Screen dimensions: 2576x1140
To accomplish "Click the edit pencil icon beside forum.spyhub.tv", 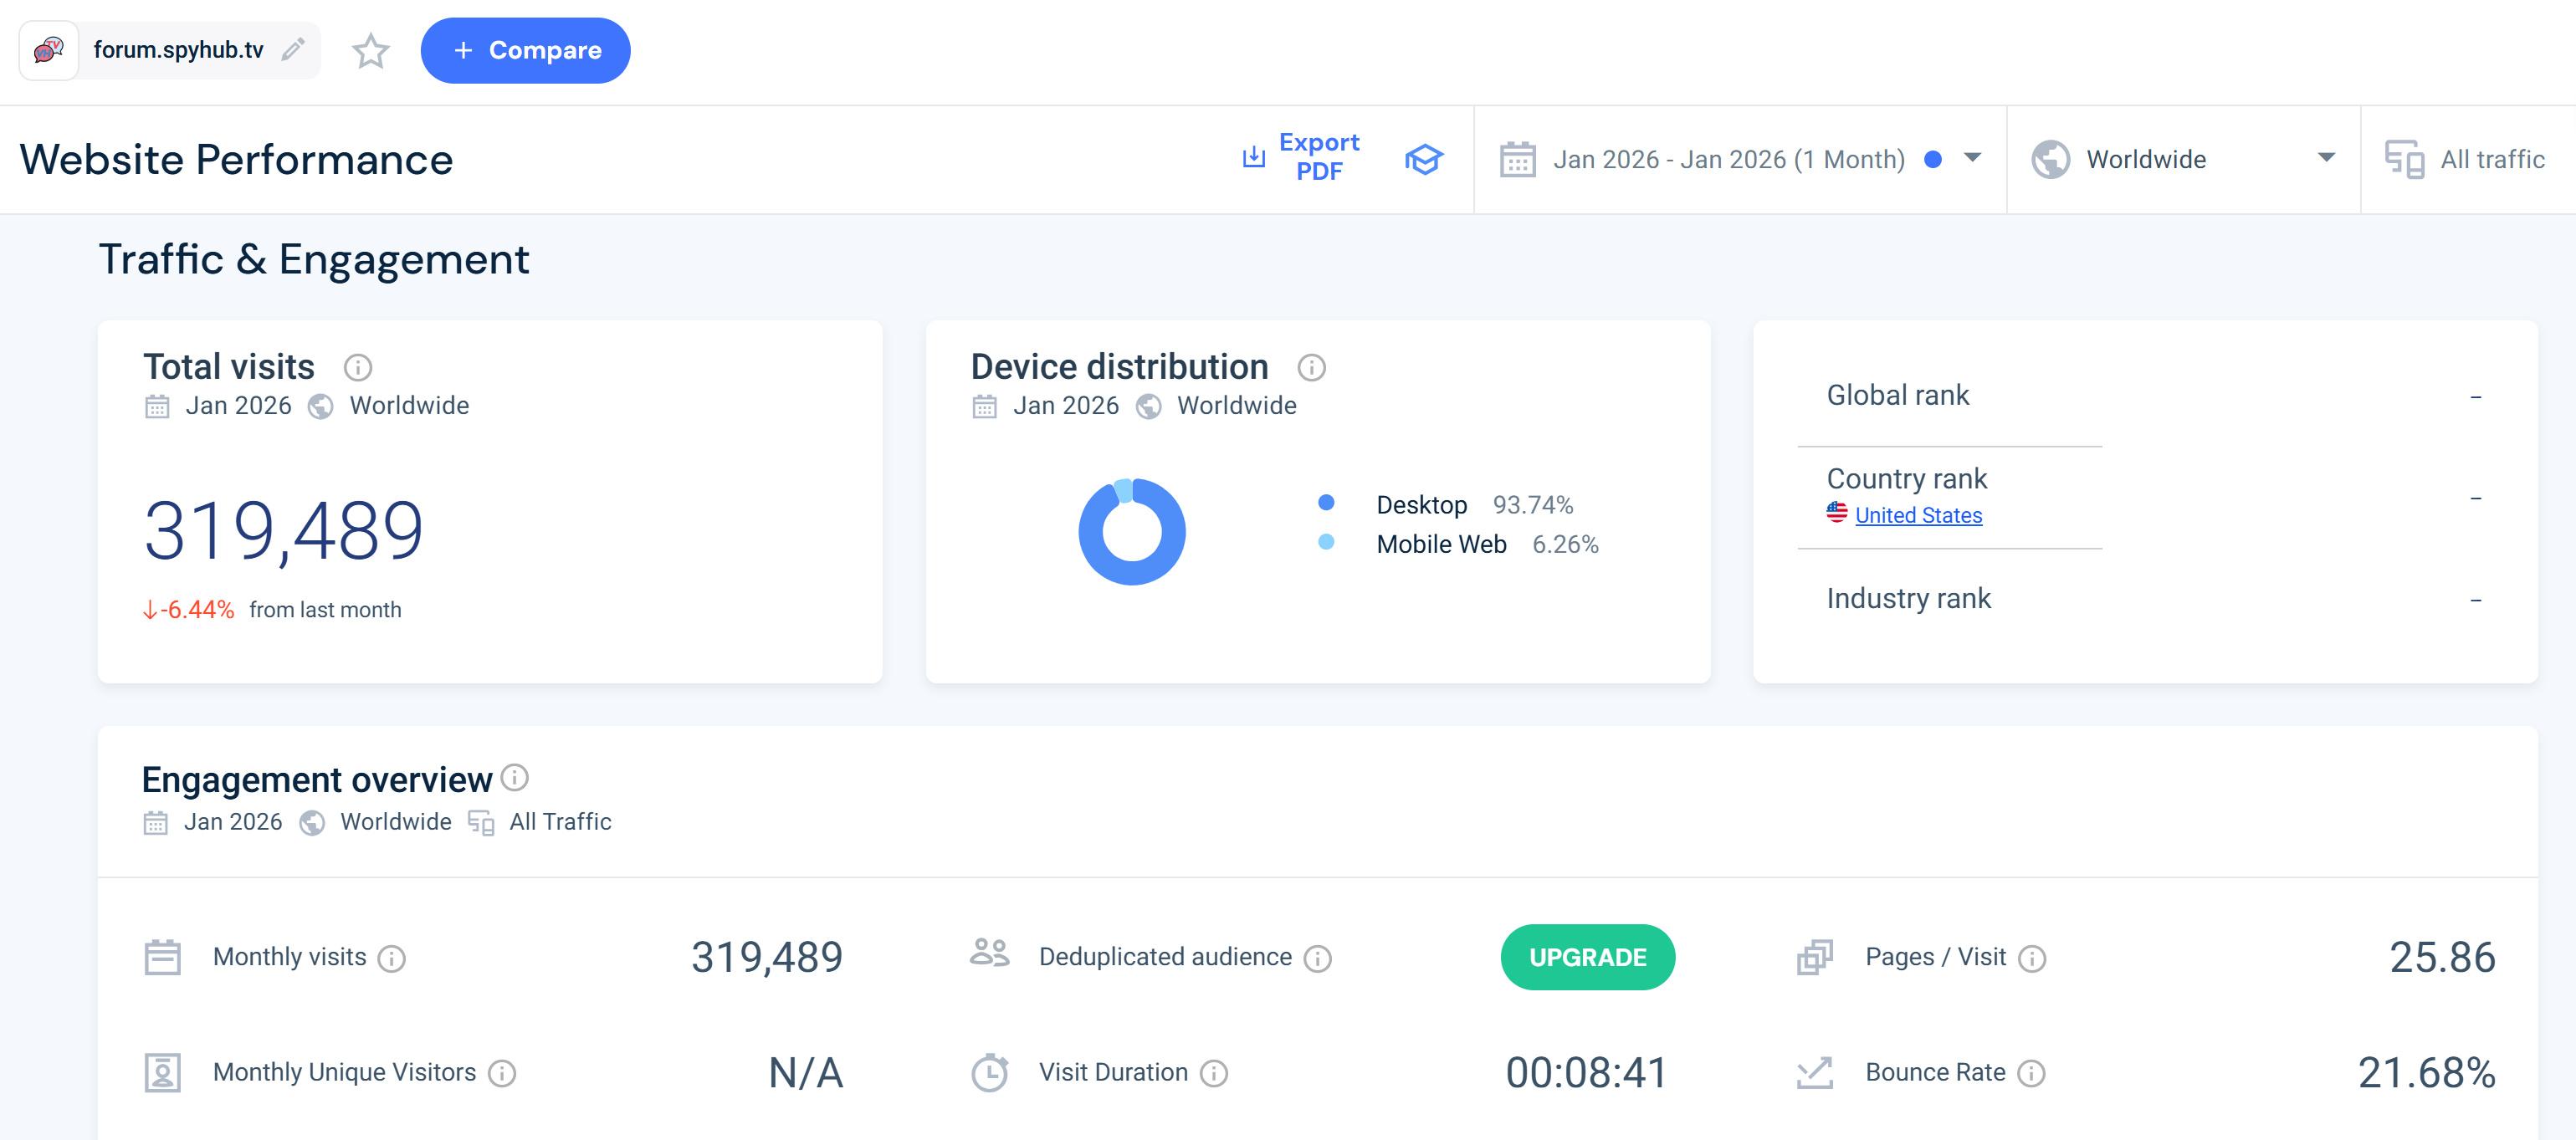I will click(x=293, y=50).
